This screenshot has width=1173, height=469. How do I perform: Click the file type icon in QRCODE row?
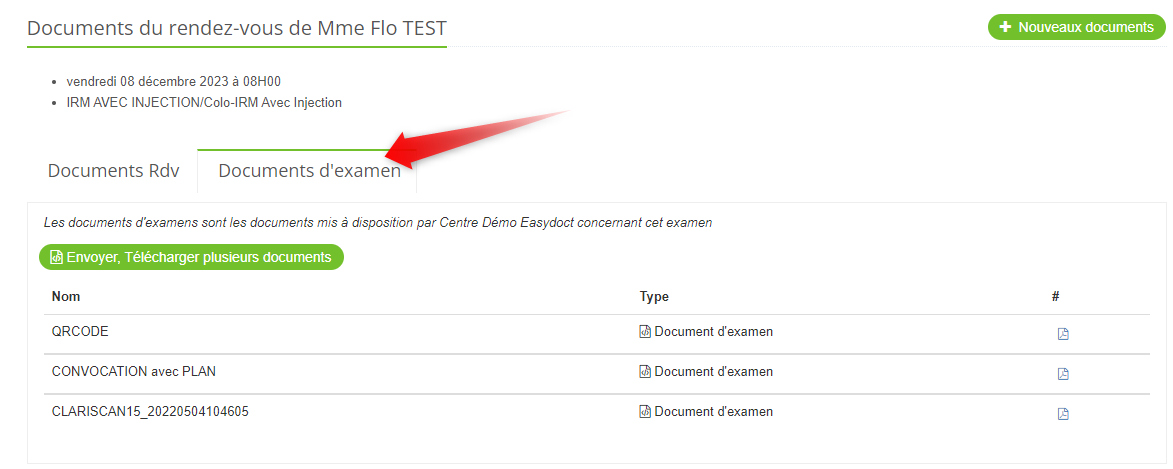(645, 331)
